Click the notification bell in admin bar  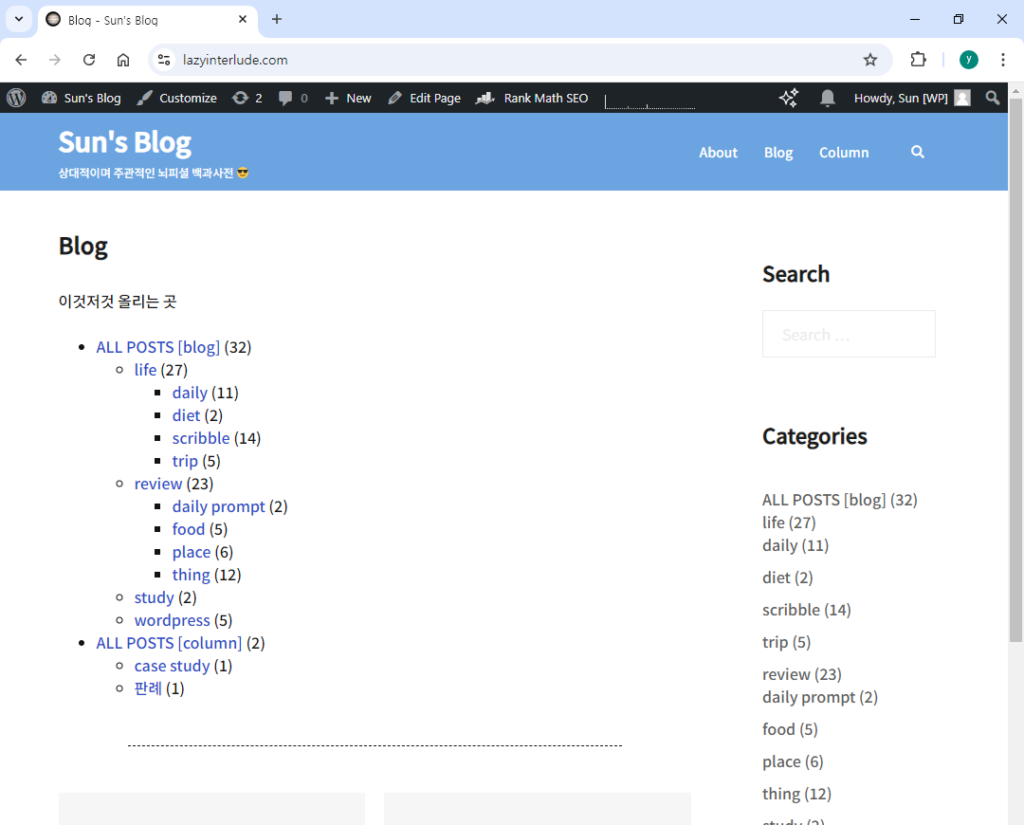[x=827, y=98]
